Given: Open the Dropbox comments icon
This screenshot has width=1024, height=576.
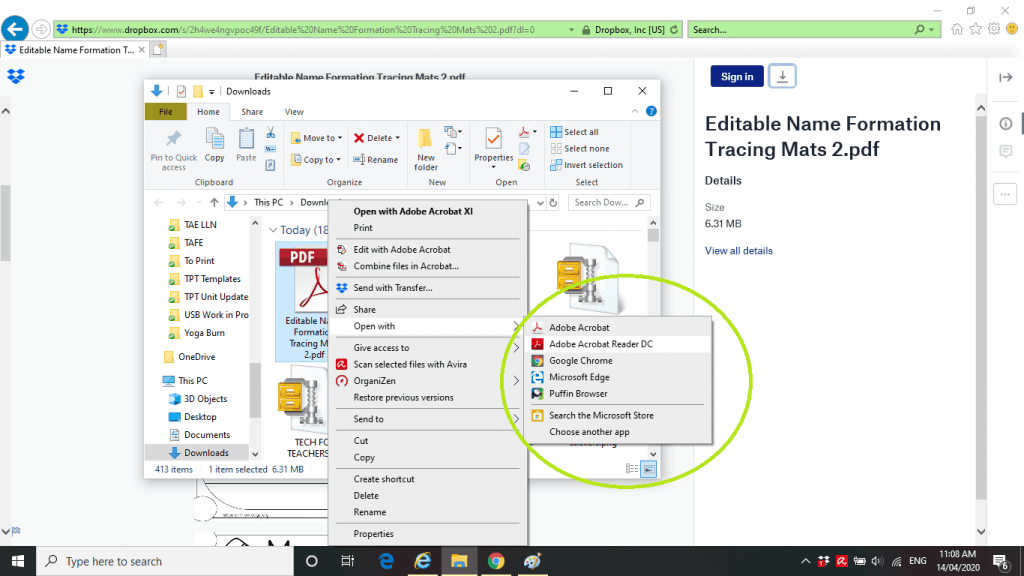Looking at the screenshot, I should point(1006,152).
